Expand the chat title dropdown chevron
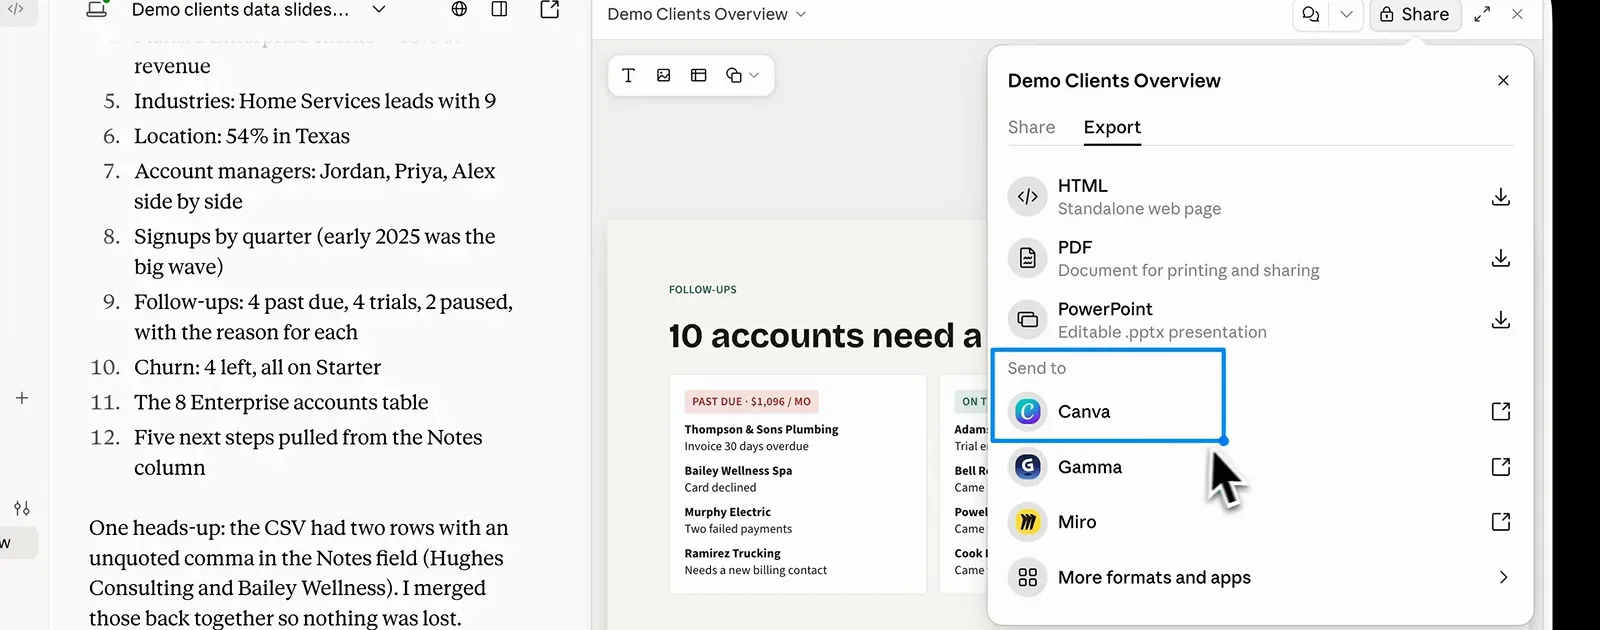Image resolution: width=1600 pixels, height=630 pixels. (x=379, y=10)
